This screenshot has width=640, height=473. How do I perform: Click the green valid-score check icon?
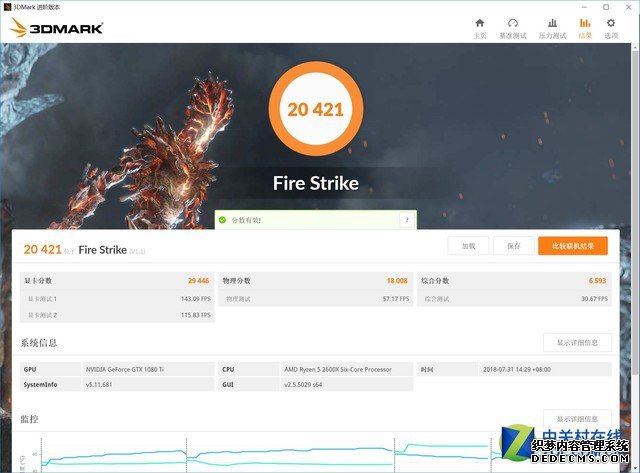coord(222,220)
